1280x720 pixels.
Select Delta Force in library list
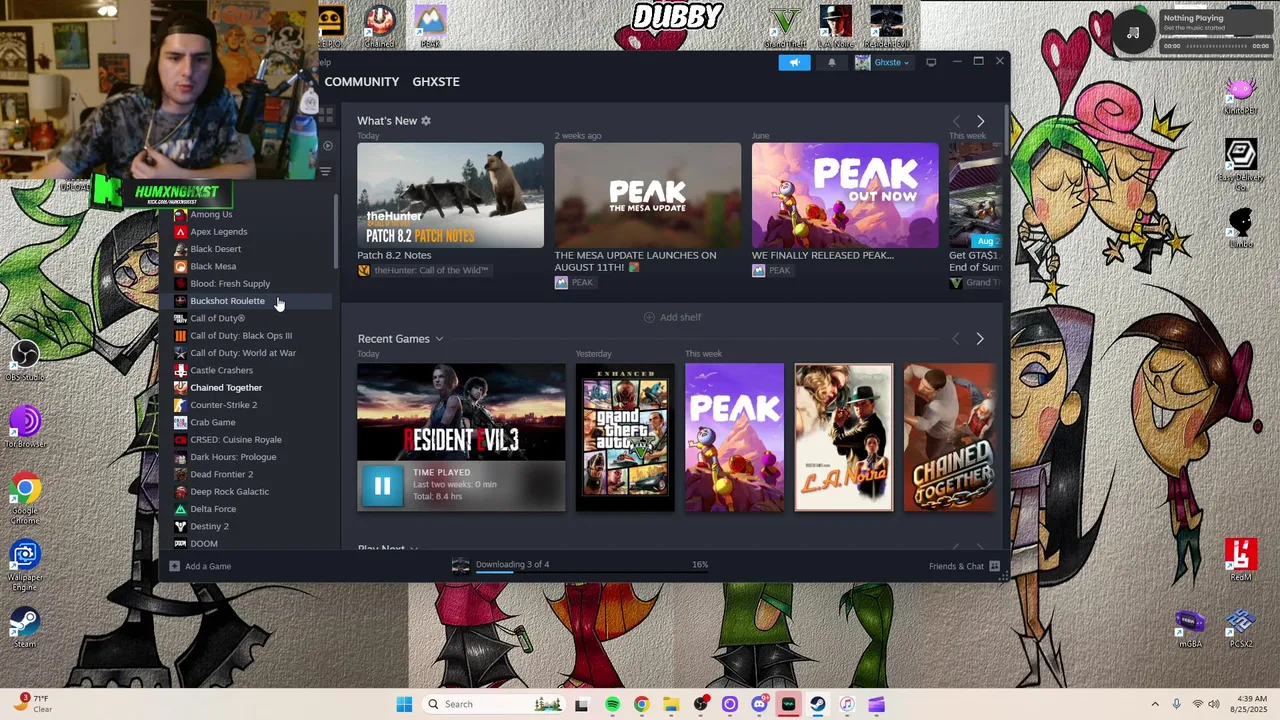(213, 509)
